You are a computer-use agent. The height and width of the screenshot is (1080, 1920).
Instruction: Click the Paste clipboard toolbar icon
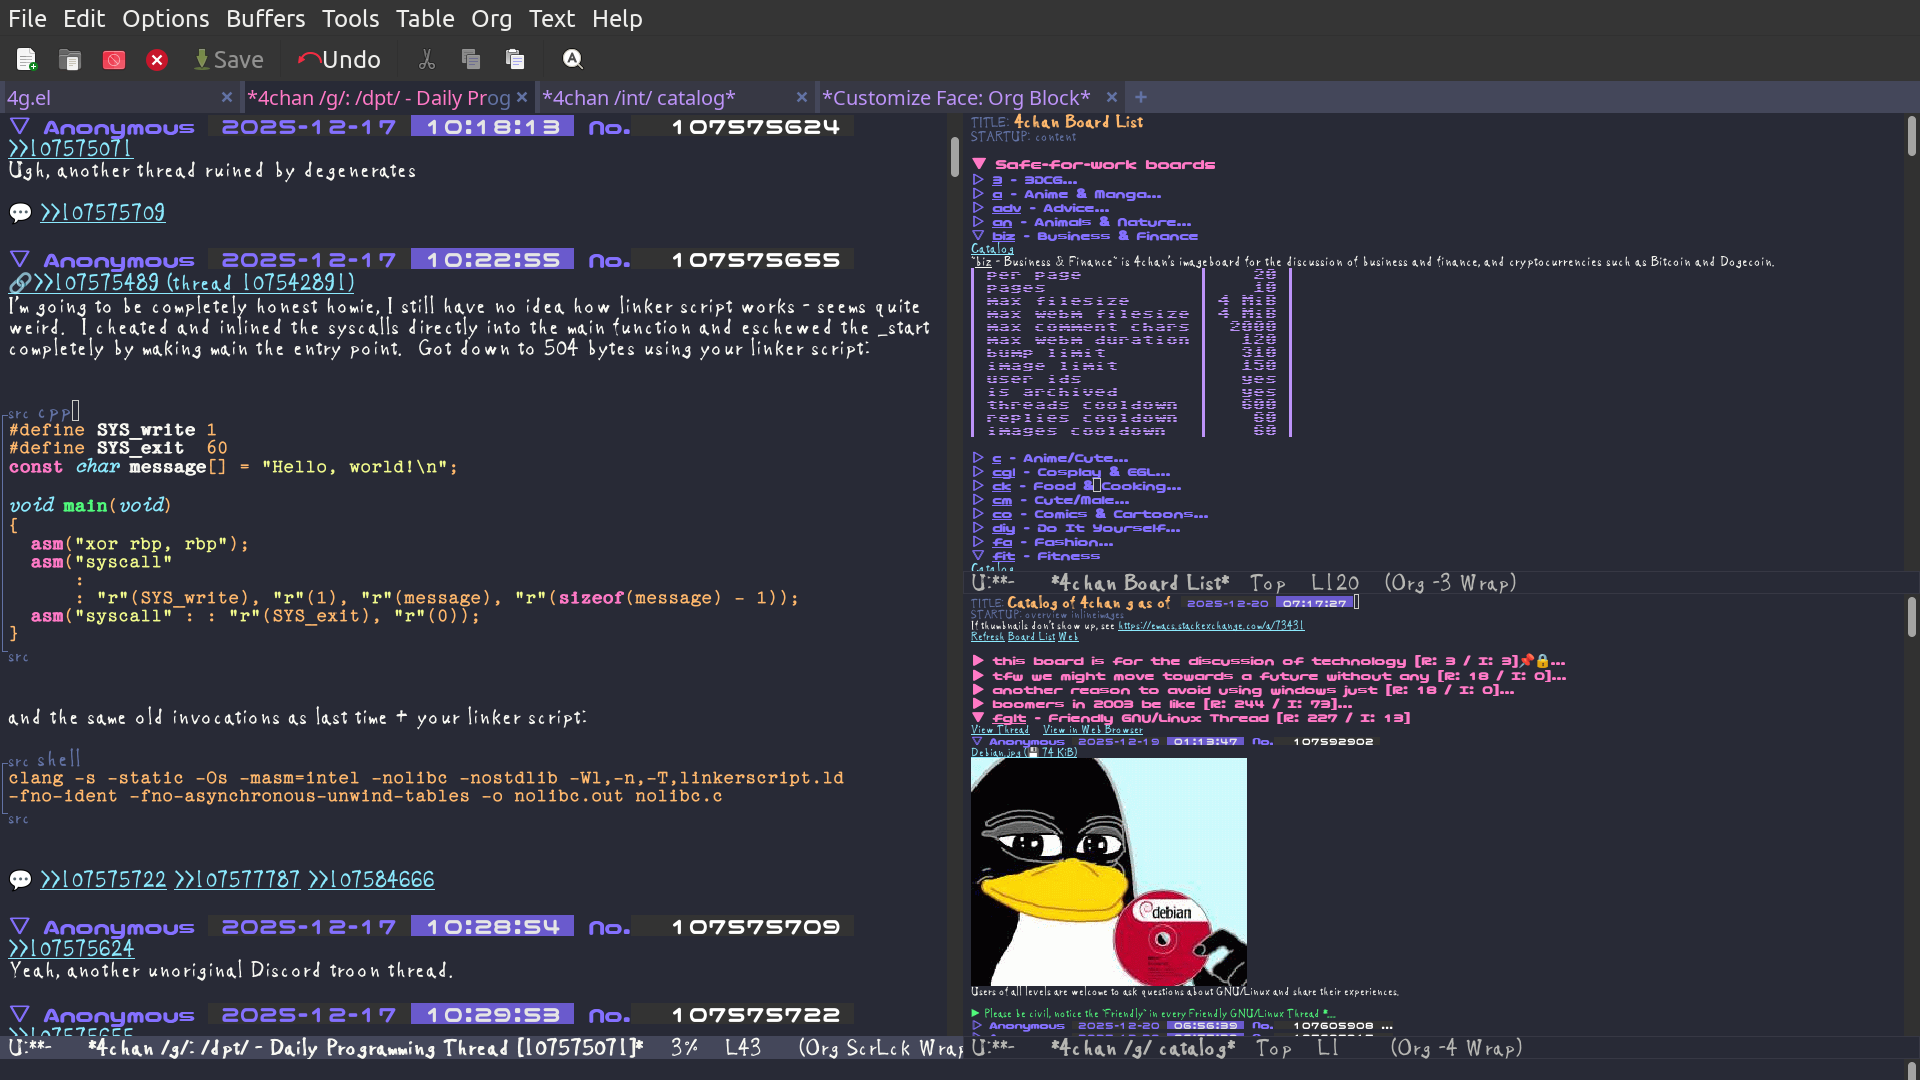point(515,60)
